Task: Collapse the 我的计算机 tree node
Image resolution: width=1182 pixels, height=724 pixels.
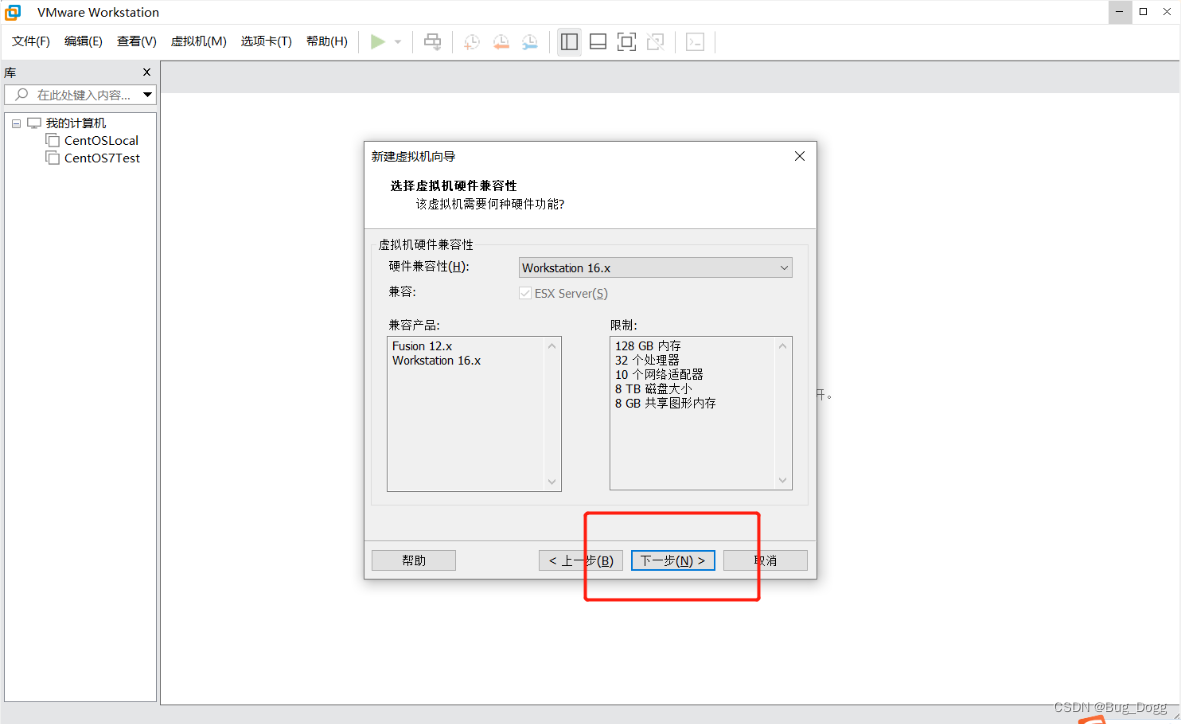Action: [x=17, y=123]
